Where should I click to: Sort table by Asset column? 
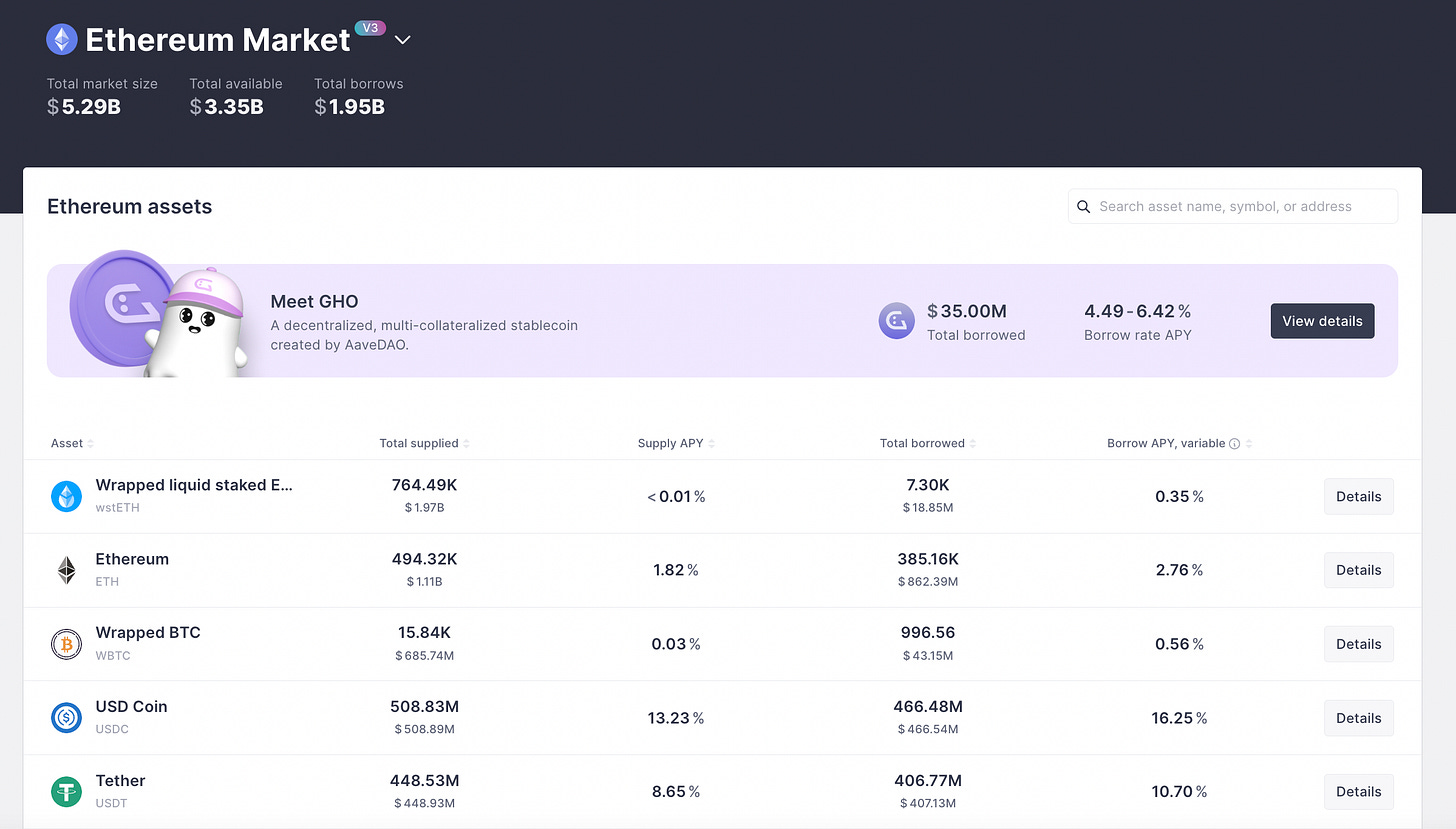click(72, 443)
